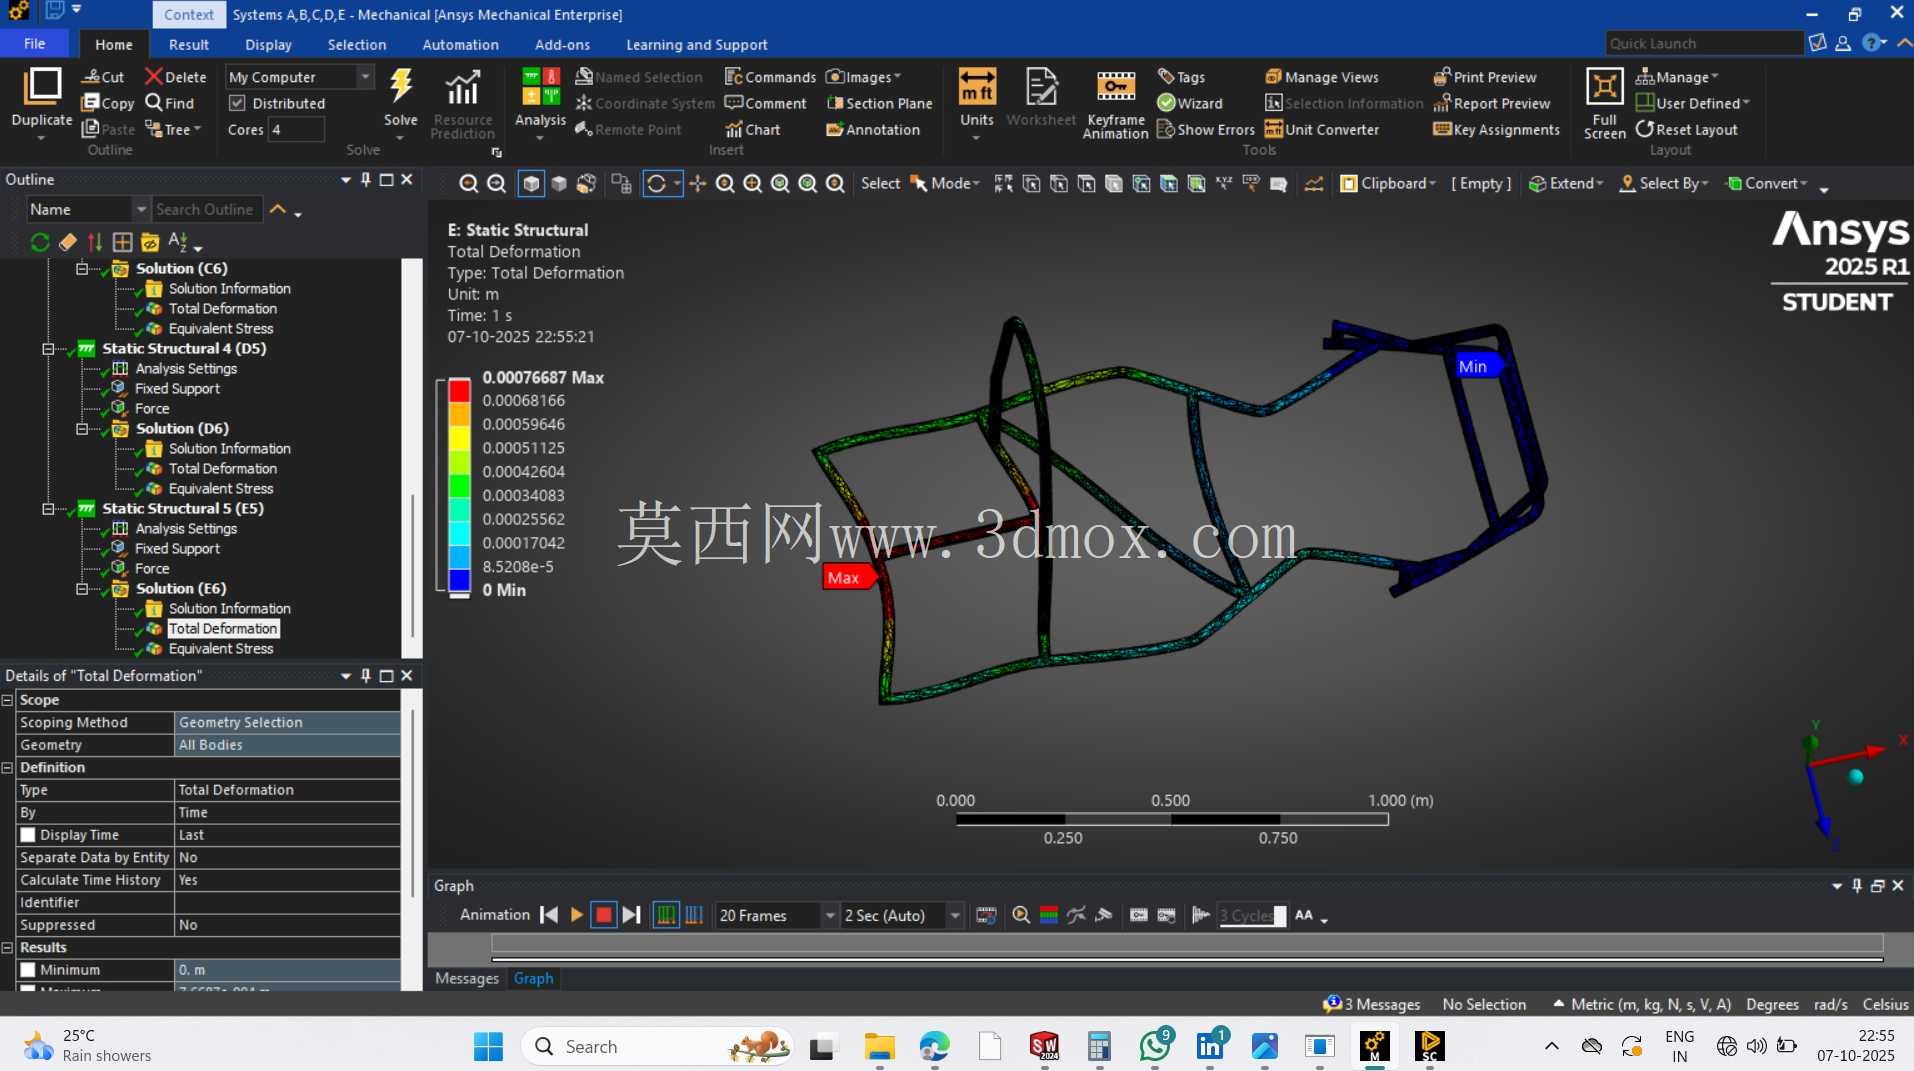Open File Explorer from the taskbar

pyautogui.click(x=879, y=1046)
